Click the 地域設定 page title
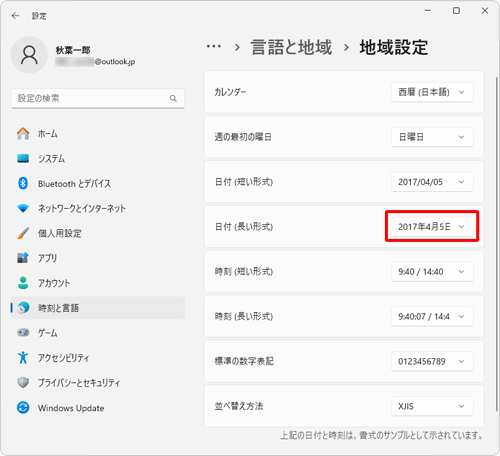The width and height of the screenshot is (500, 456). pos(394,47)
